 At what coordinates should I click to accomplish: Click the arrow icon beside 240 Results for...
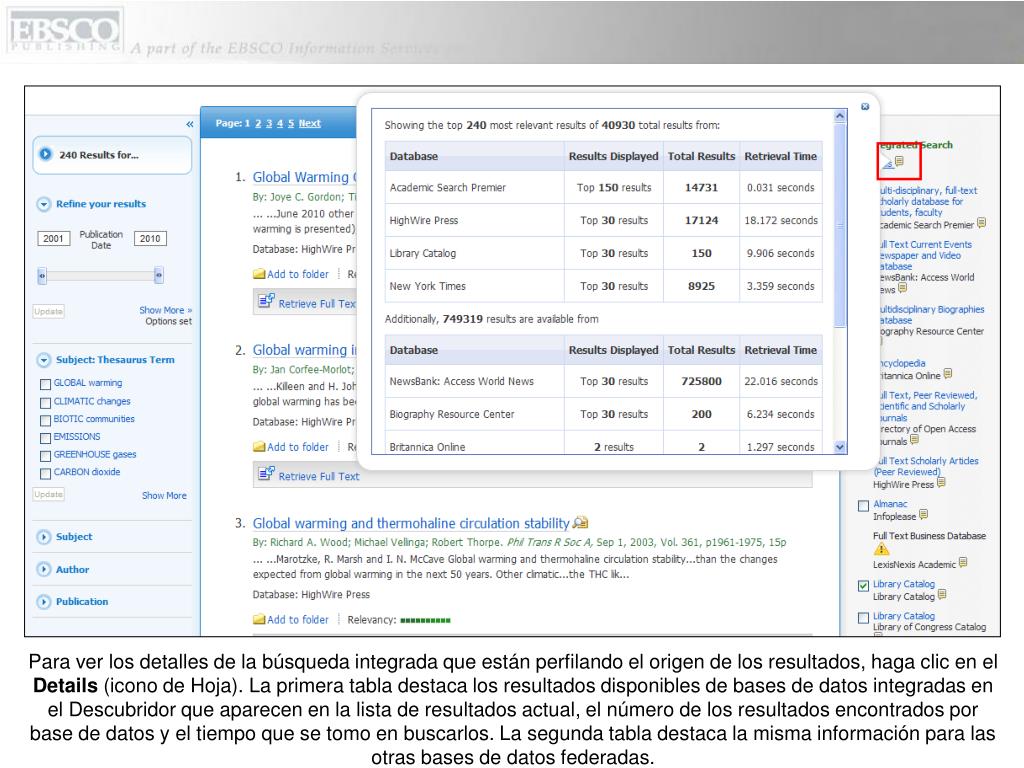(45, 155)
